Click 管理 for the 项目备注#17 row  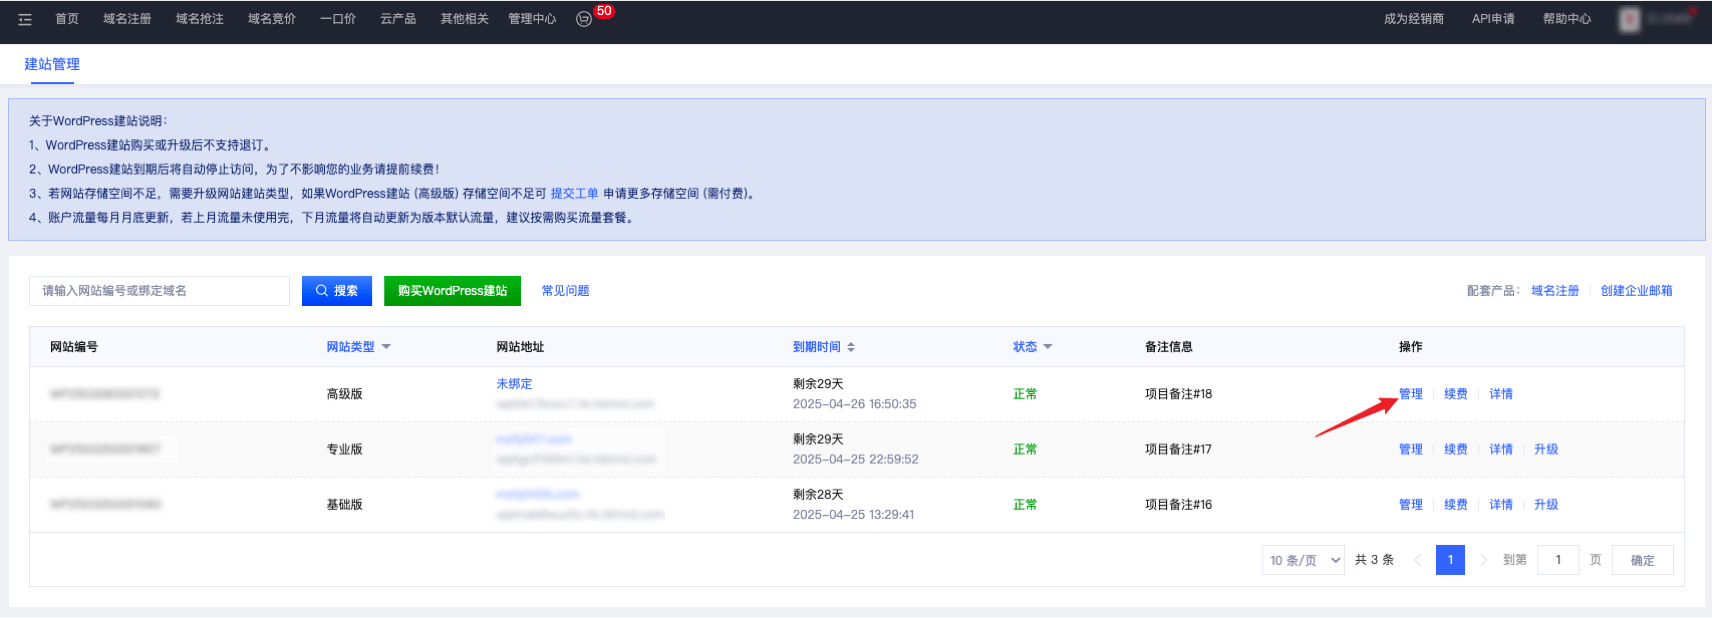coord(1410,450)
